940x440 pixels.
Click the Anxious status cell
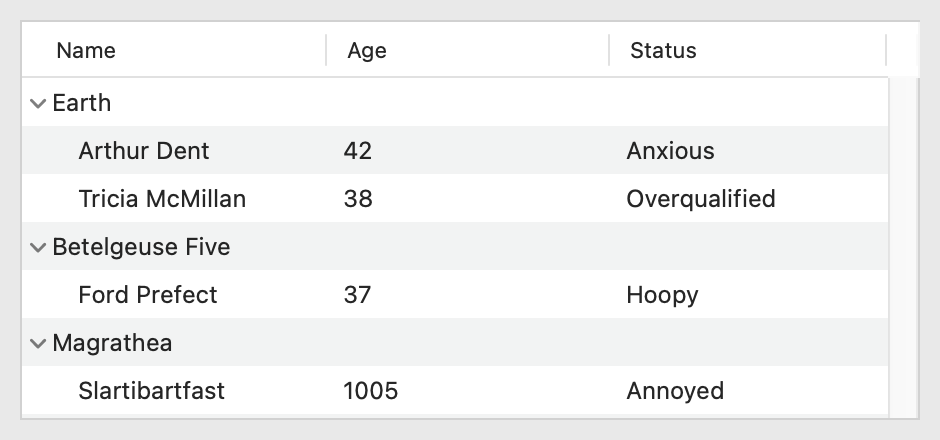[x=670, y=151]
